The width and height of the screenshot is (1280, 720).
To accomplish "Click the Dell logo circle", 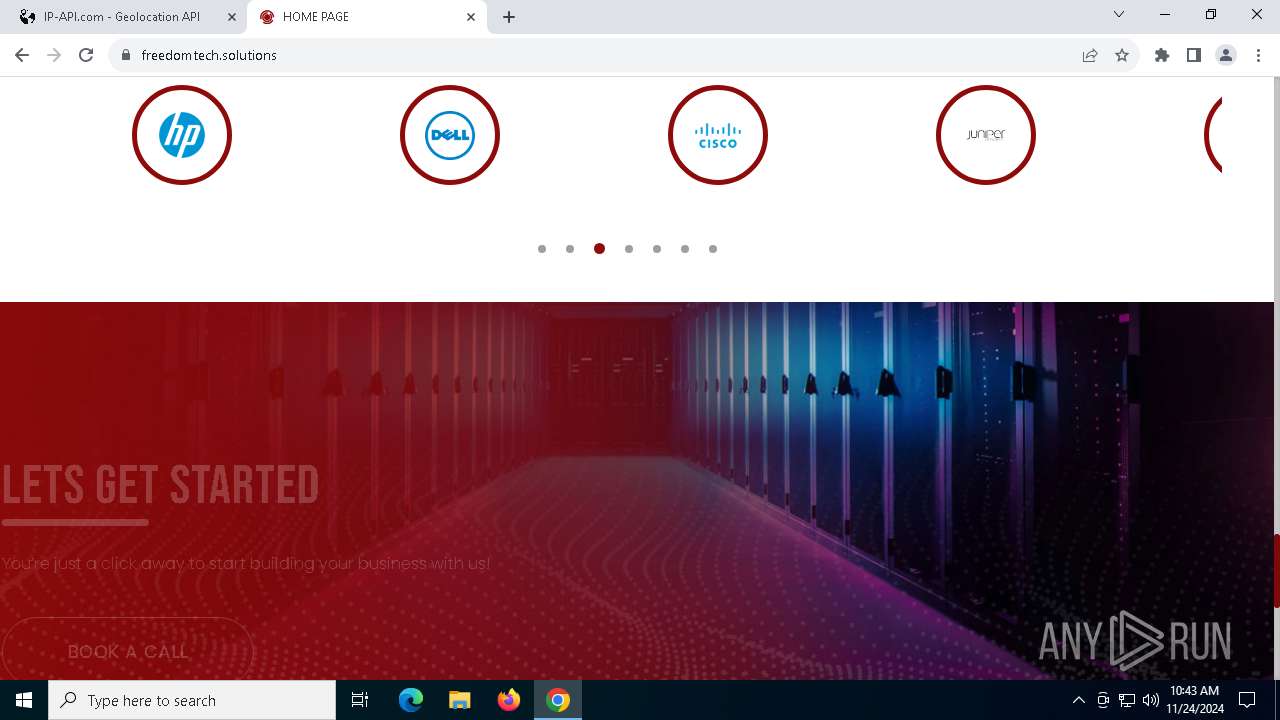I will (450, 135).
